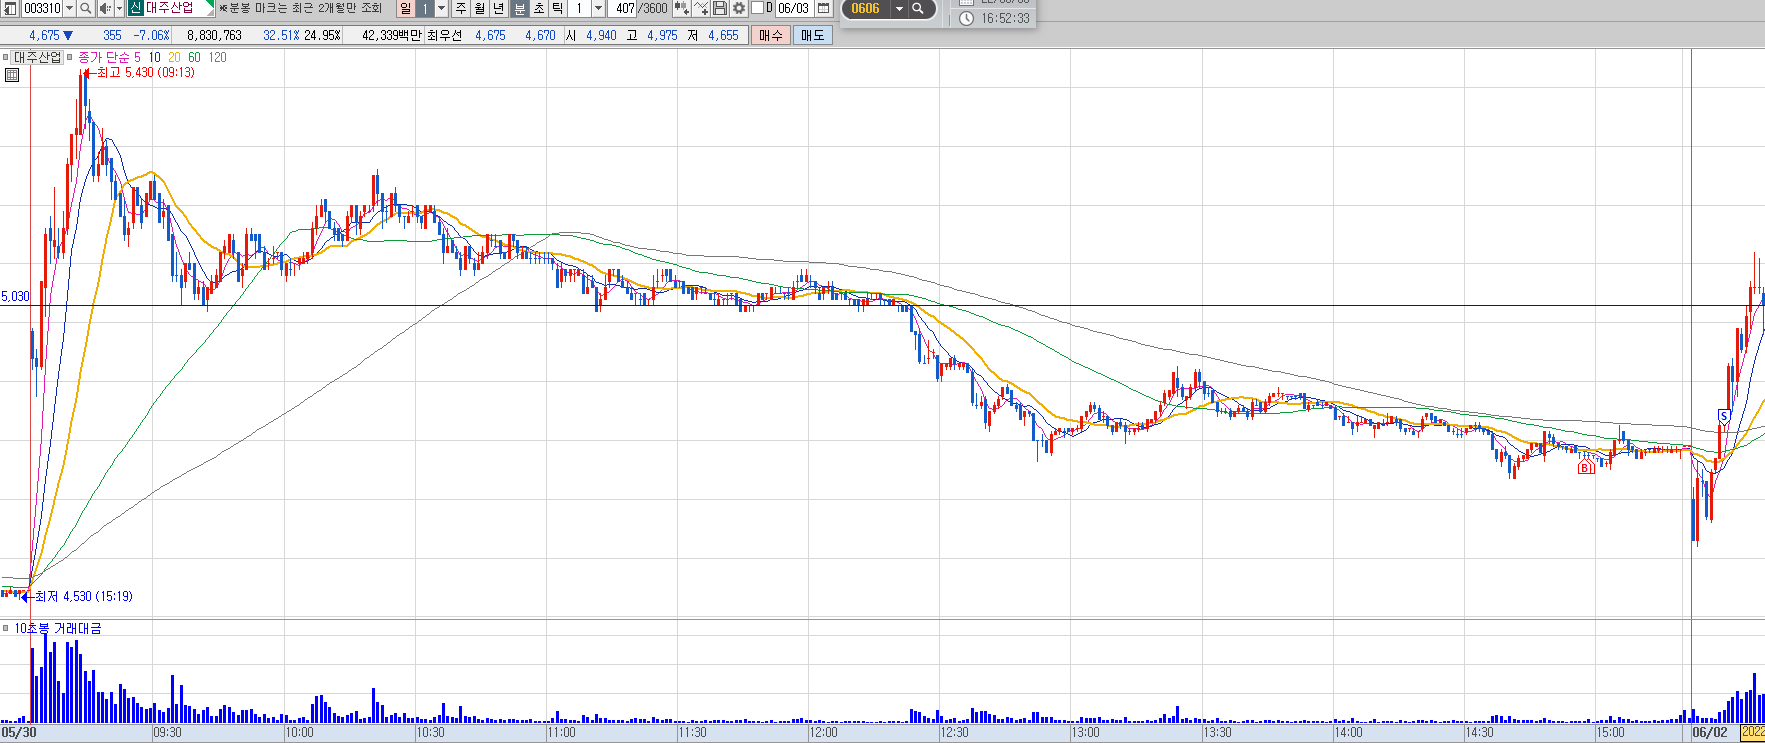The width and height of the screenshot is (1765, 743).
Task: Click the add line indicator icon
Action: pos(701,8)
